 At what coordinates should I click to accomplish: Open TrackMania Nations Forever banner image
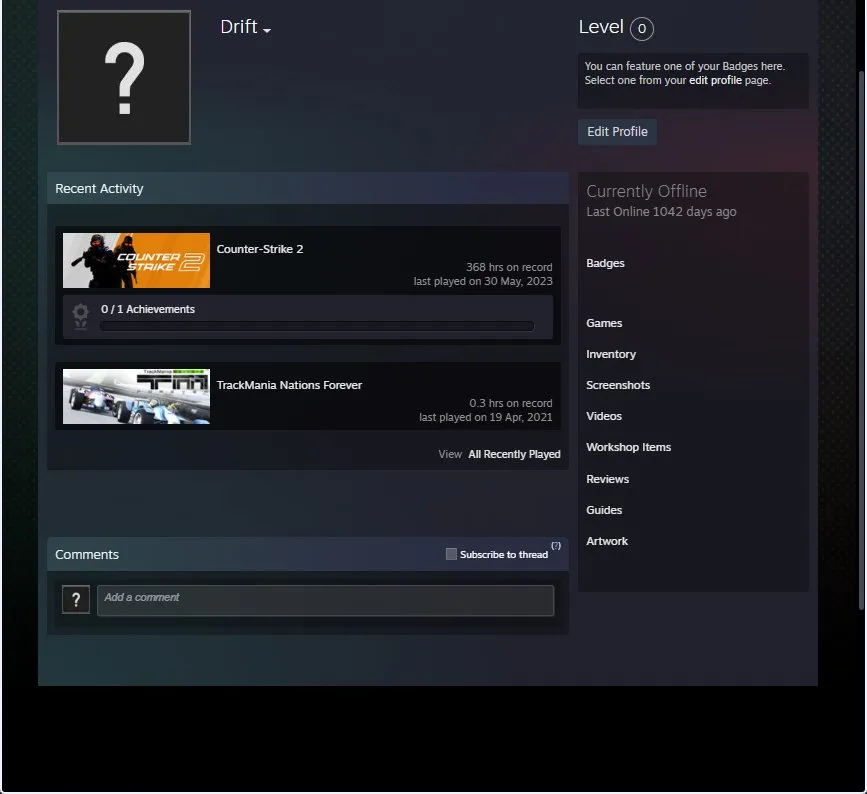[x=136, y=396]
